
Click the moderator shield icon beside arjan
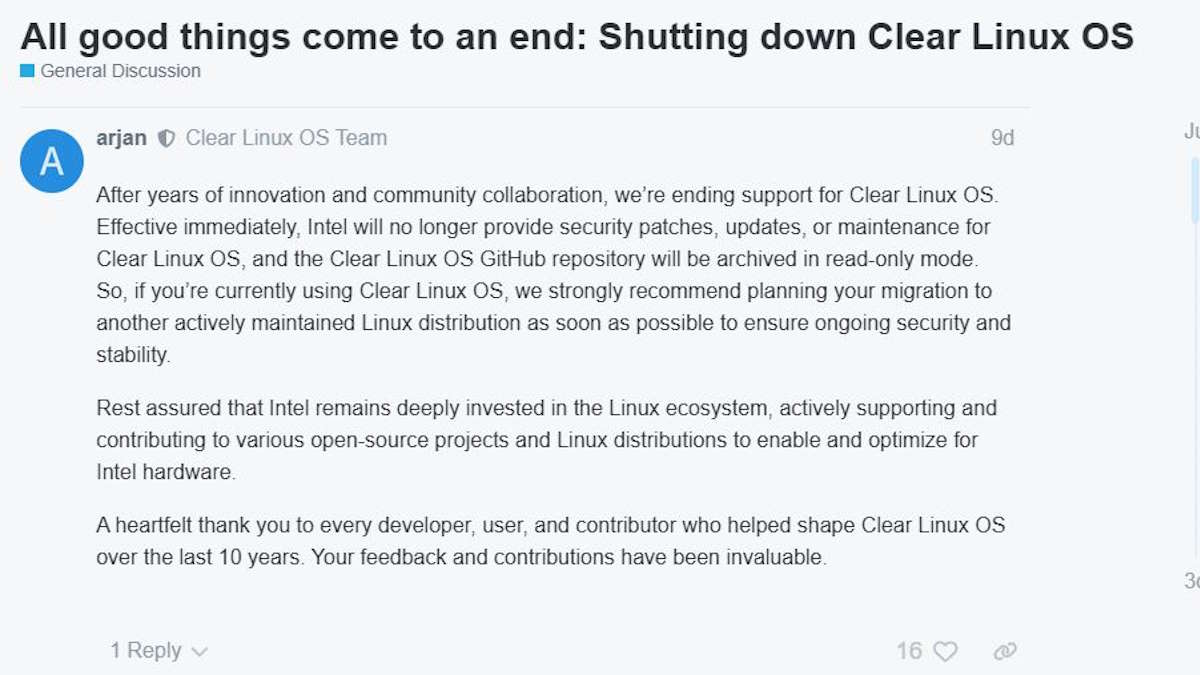(x=167, y=138)
